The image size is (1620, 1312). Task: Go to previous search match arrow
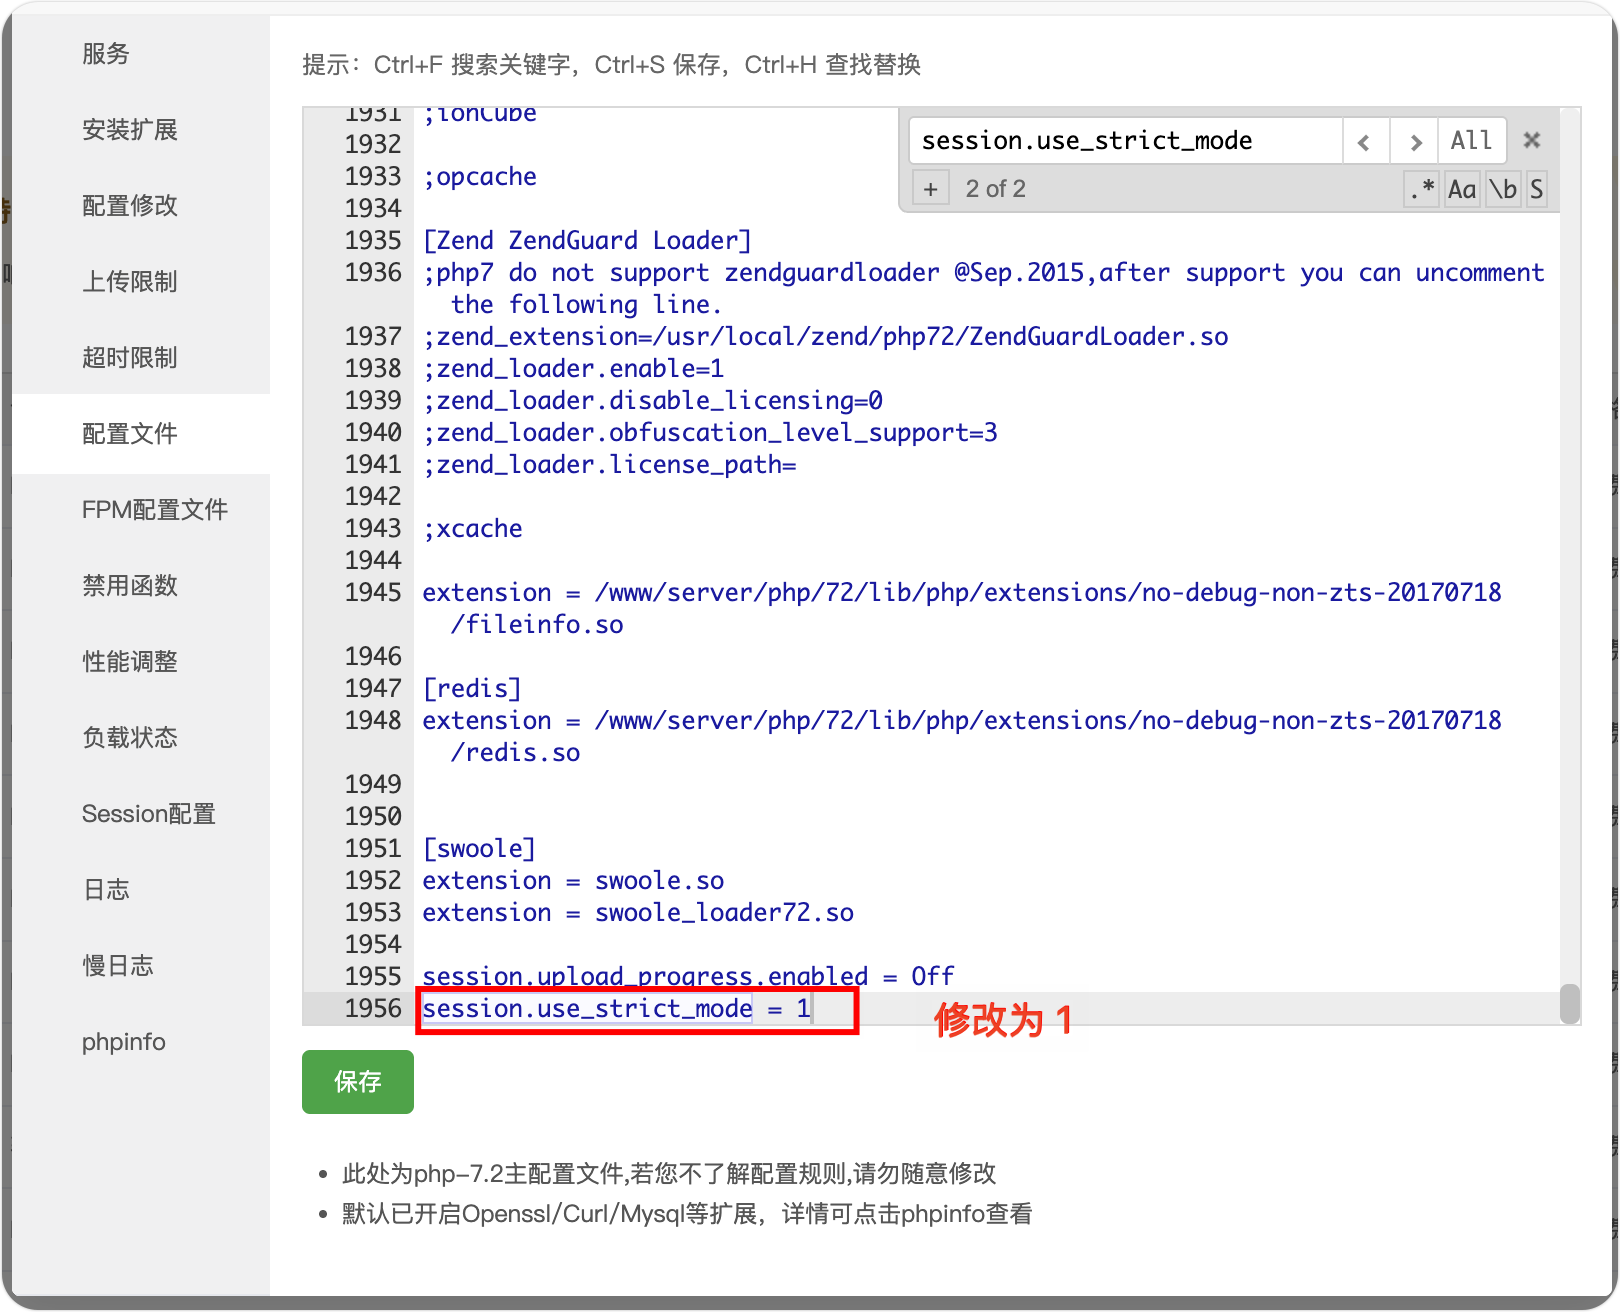point(1365,141)
